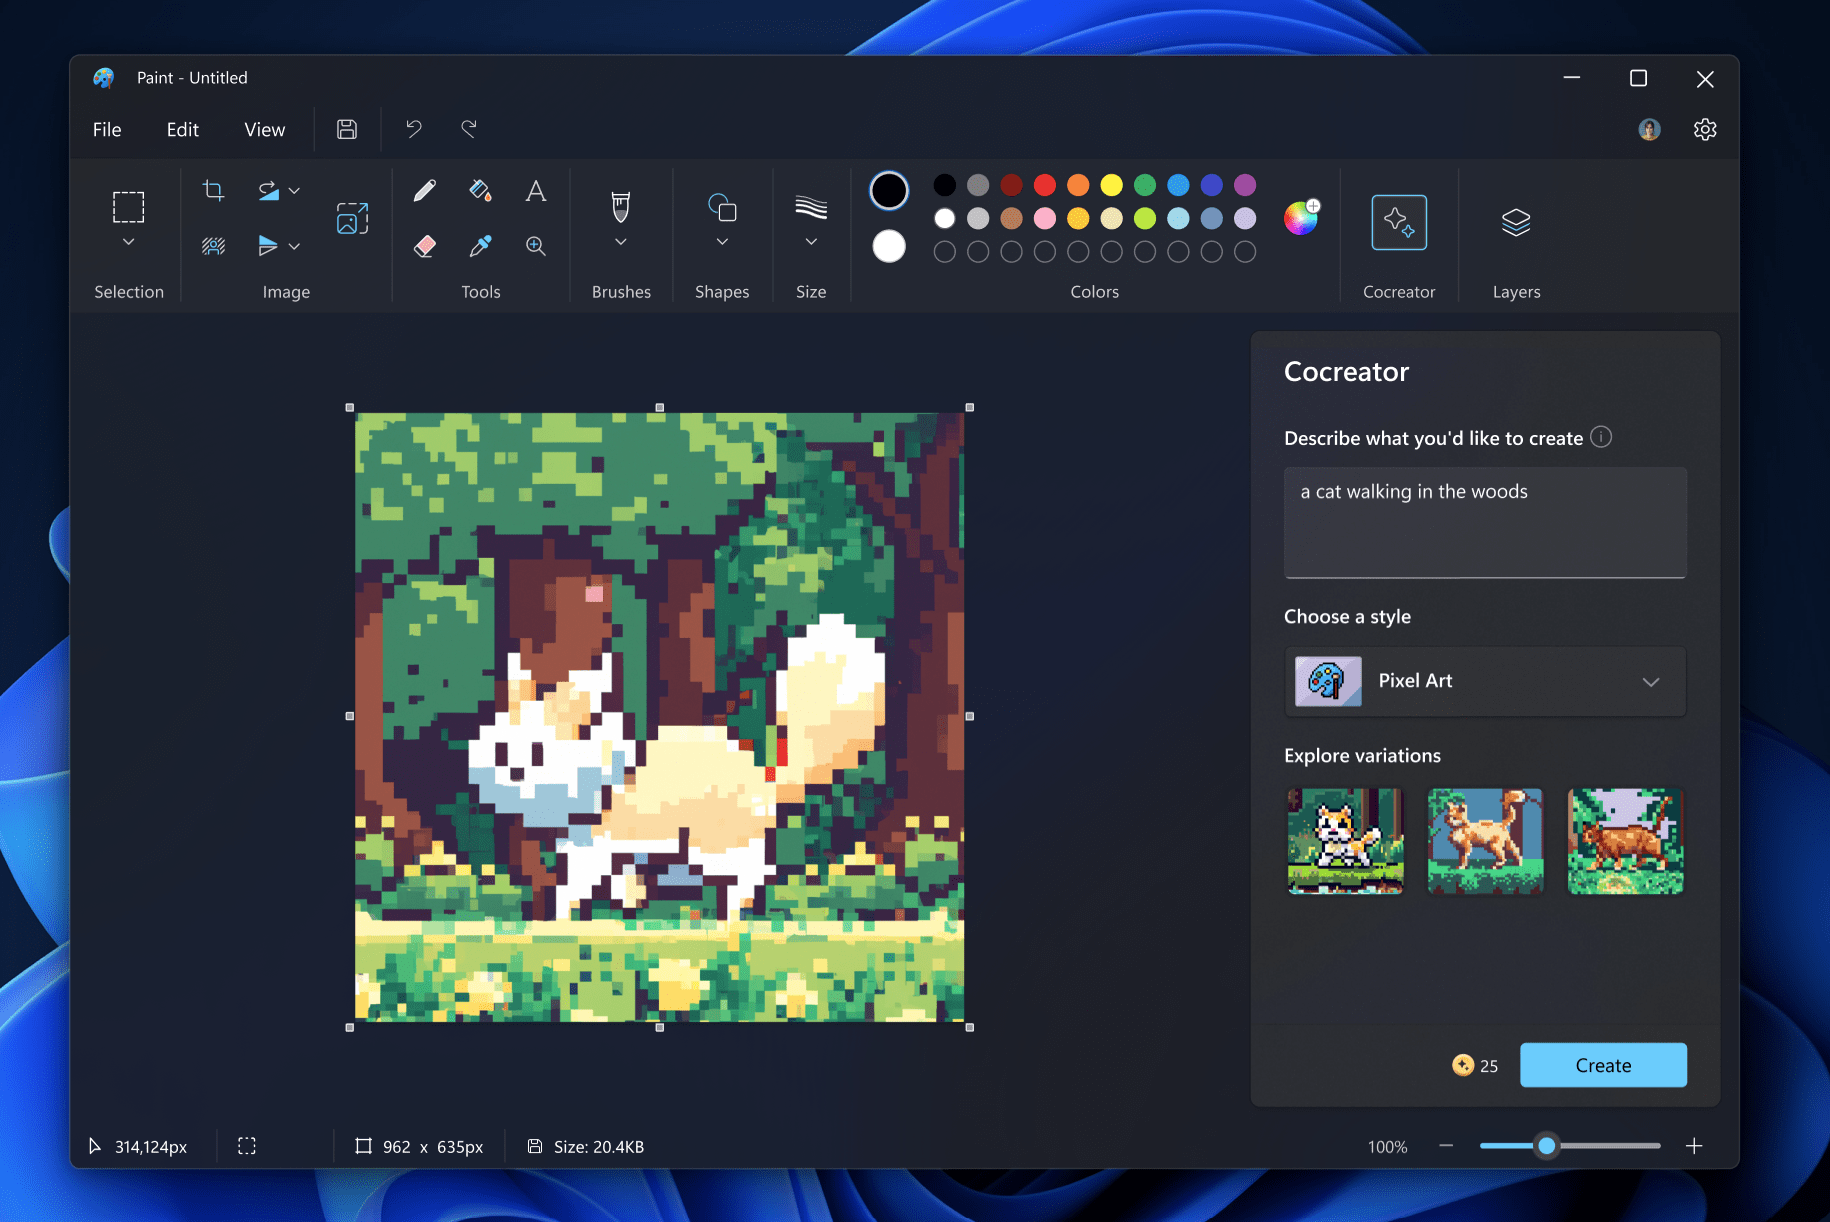Select the Fill with color tool

(480, 190)
